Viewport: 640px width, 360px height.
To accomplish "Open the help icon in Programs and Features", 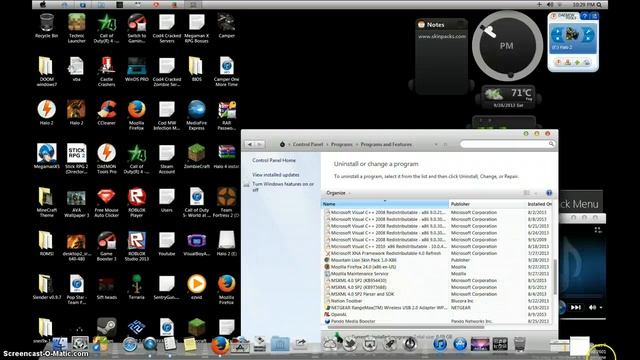I will pos(549,193).
